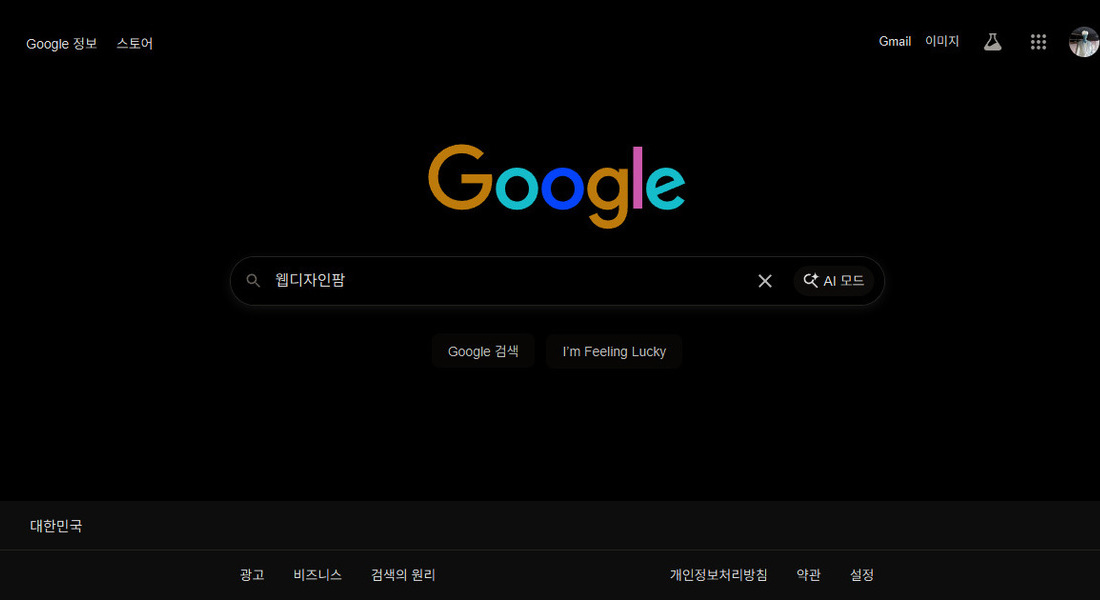The width and height of the screenshot is (1100, 600).
Task: Click the colorful Google logo
Action: coord(556,185)
